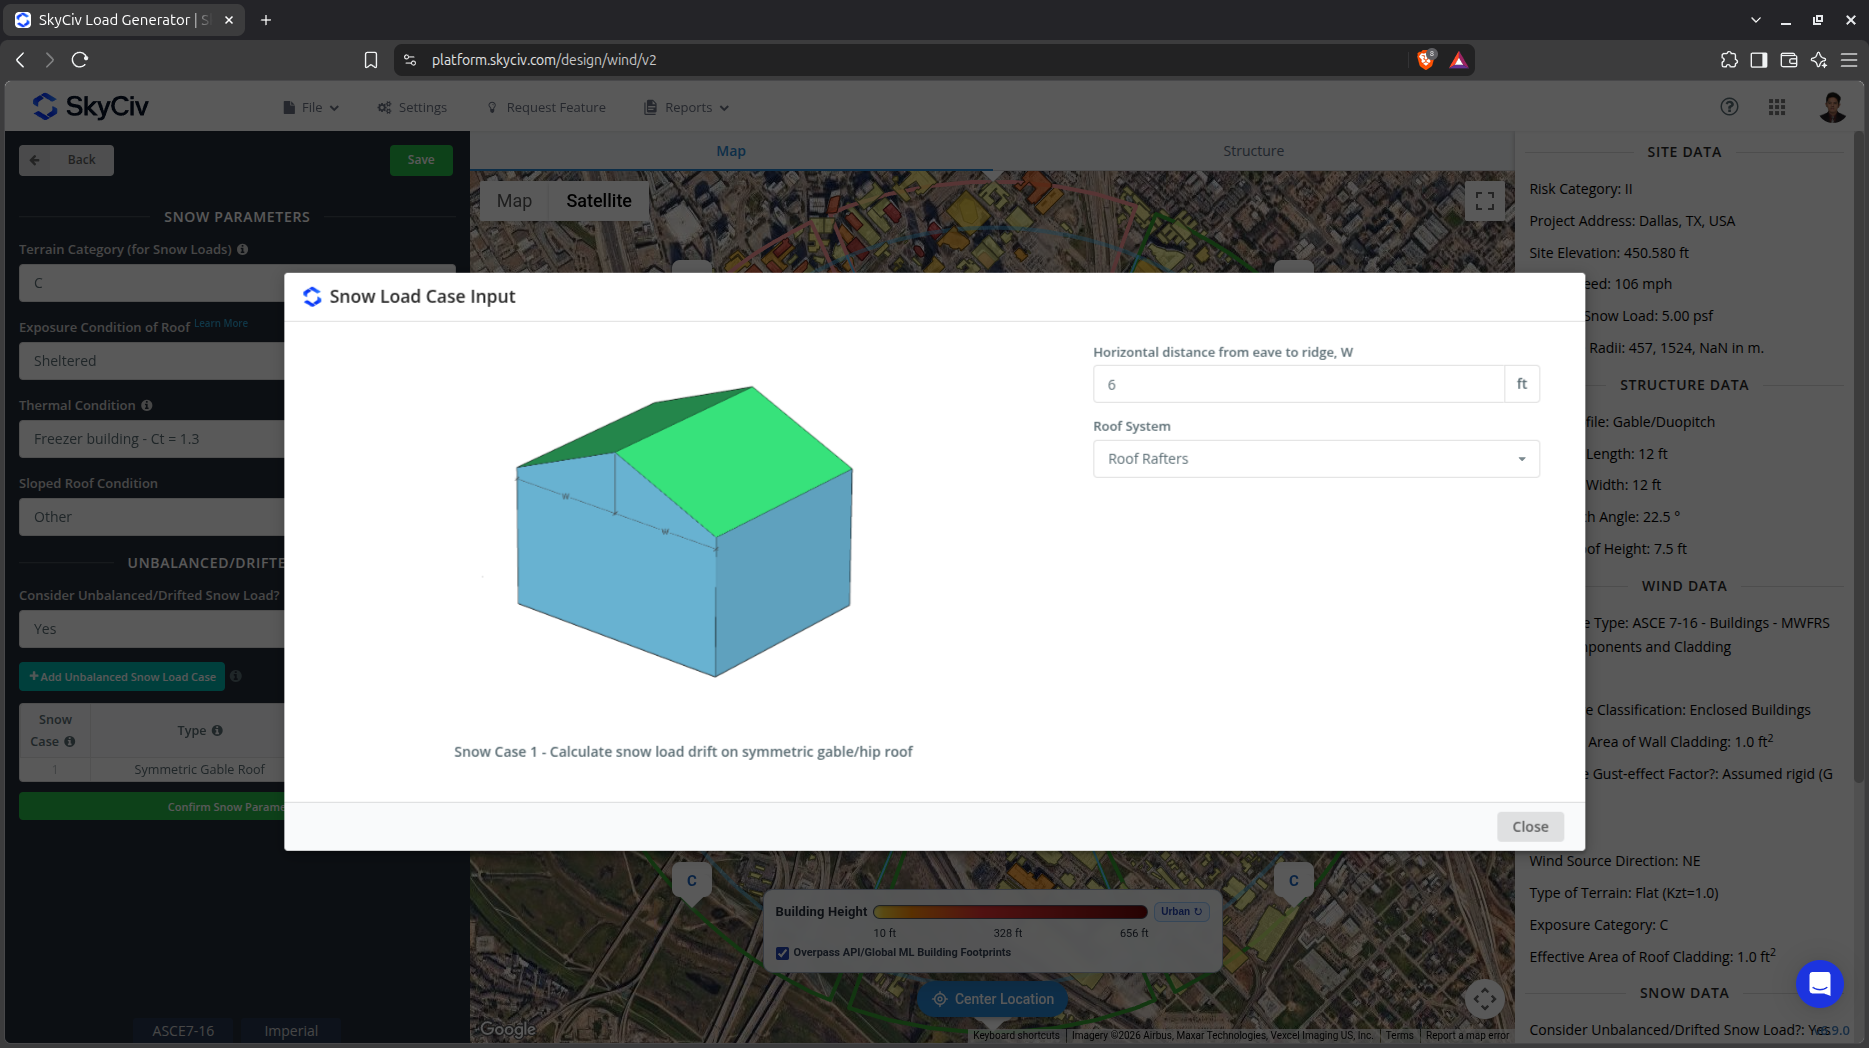Click the green Save button
The height and width of the screenshot is (1048, 1869).
tap(421, 160)
